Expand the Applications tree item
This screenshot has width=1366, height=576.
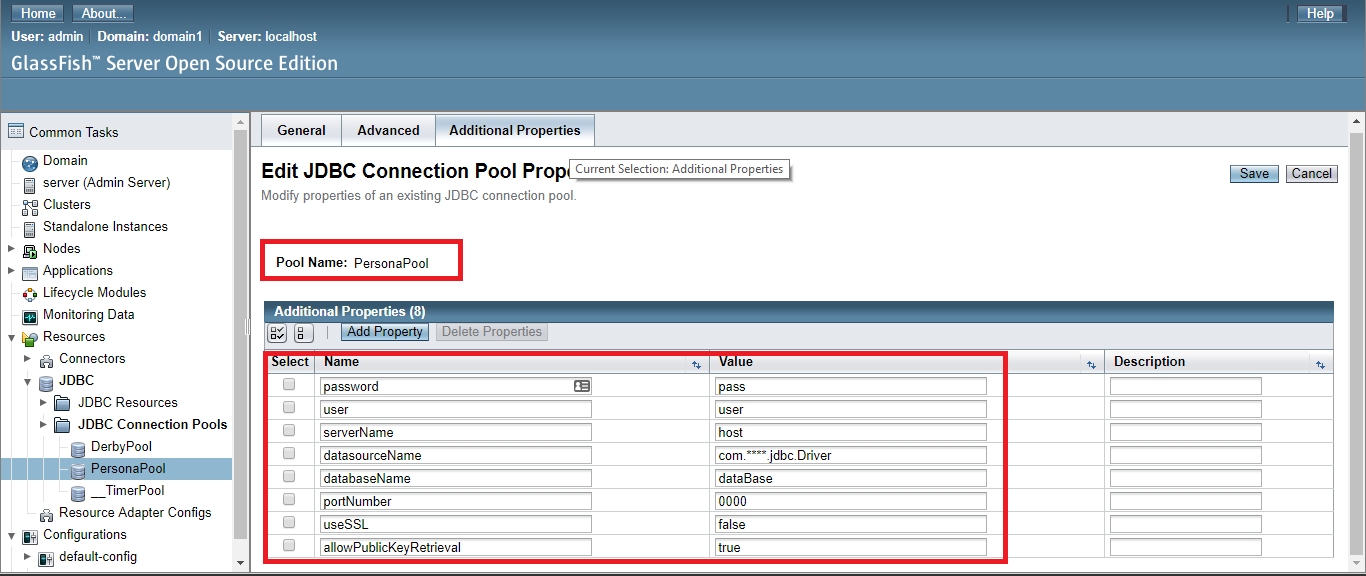11,270
